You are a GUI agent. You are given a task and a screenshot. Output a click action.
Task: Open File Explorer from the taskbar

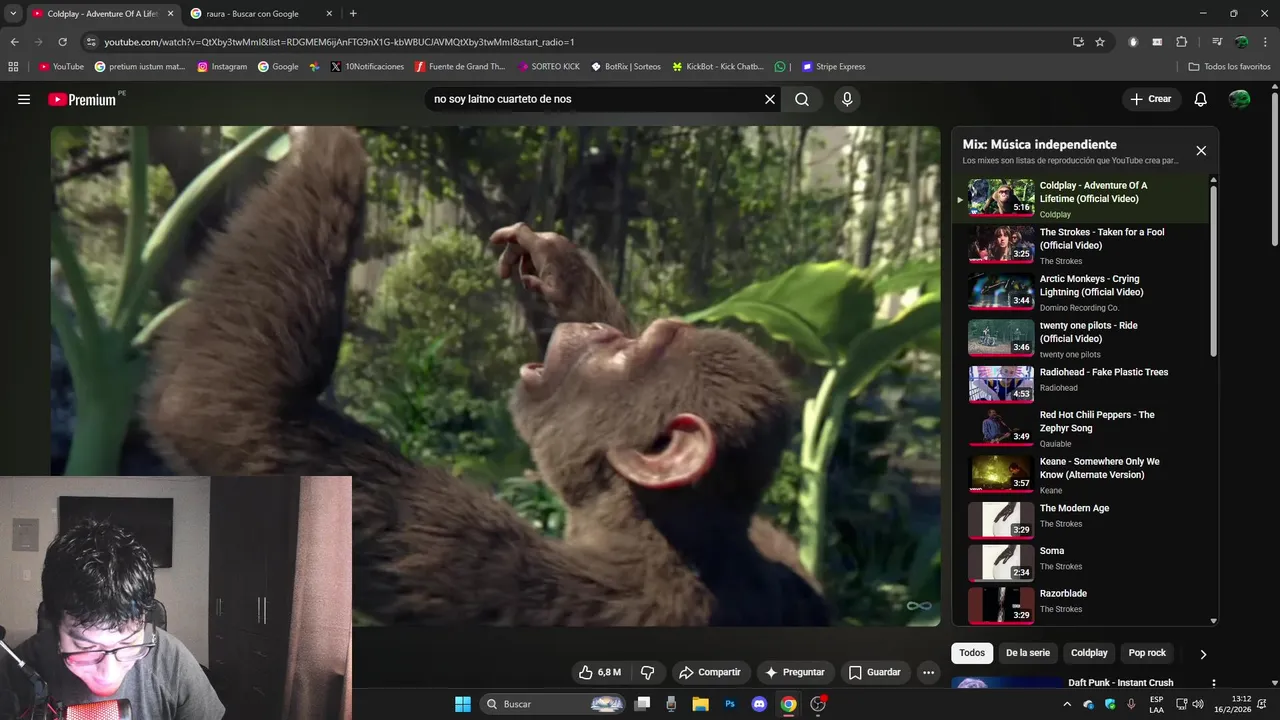coord(701,704)
